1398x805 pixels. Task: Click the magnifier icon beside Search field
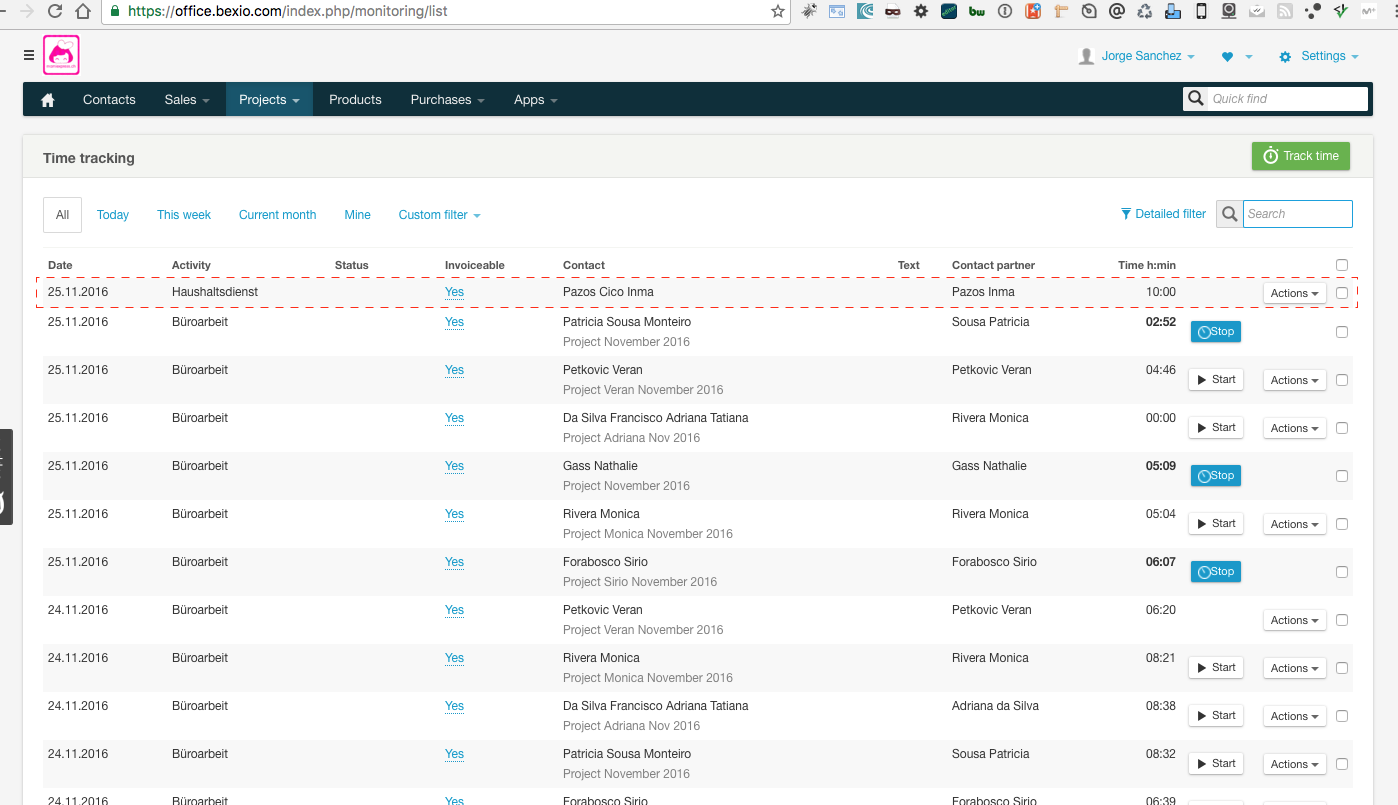[1229, 214]
